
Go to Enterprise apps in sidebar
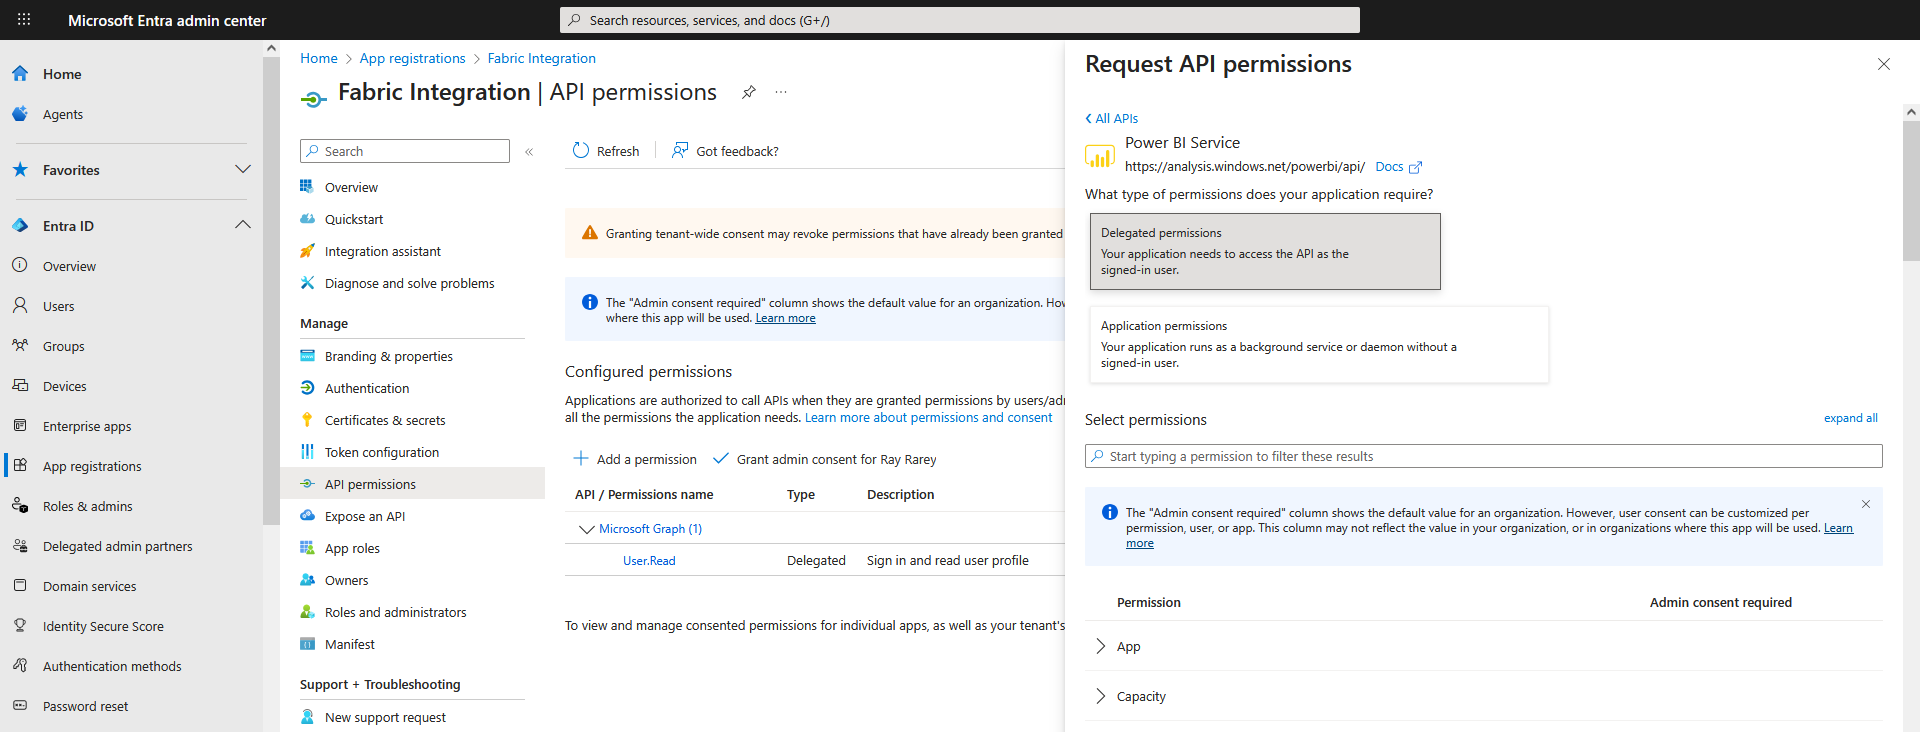[86, 426]
